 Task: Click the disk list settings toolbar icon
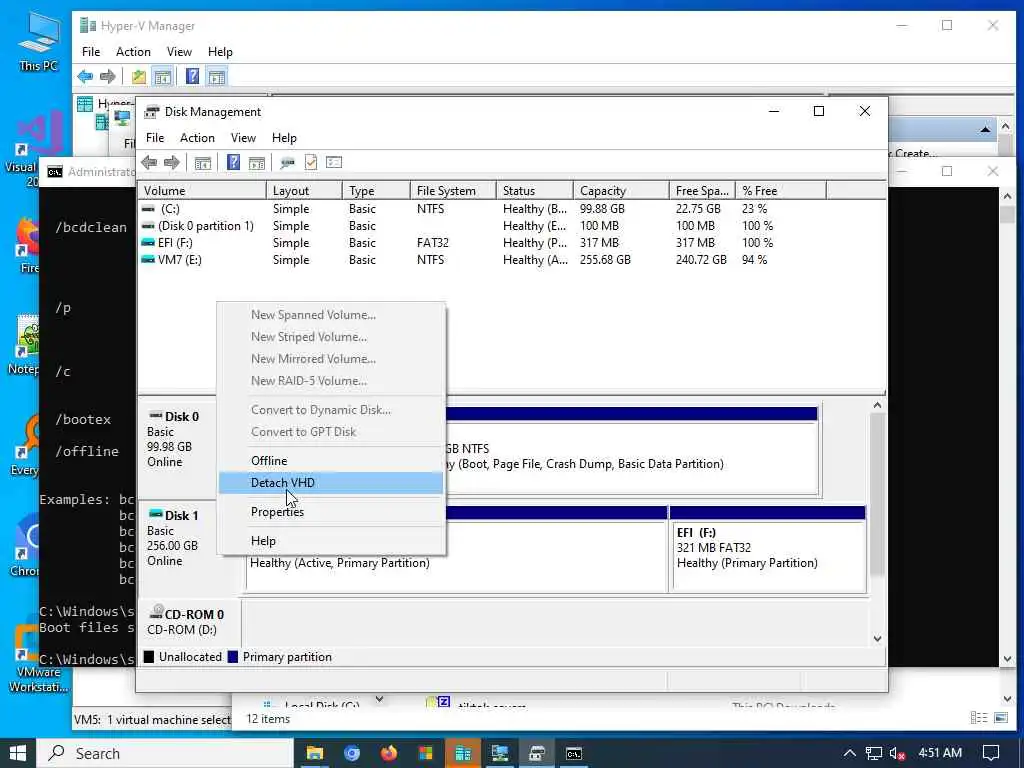[x=334, y=163]
